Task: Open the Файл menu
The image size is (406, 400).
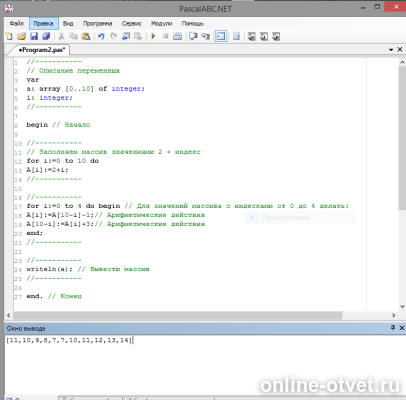Action: [17, 23]
